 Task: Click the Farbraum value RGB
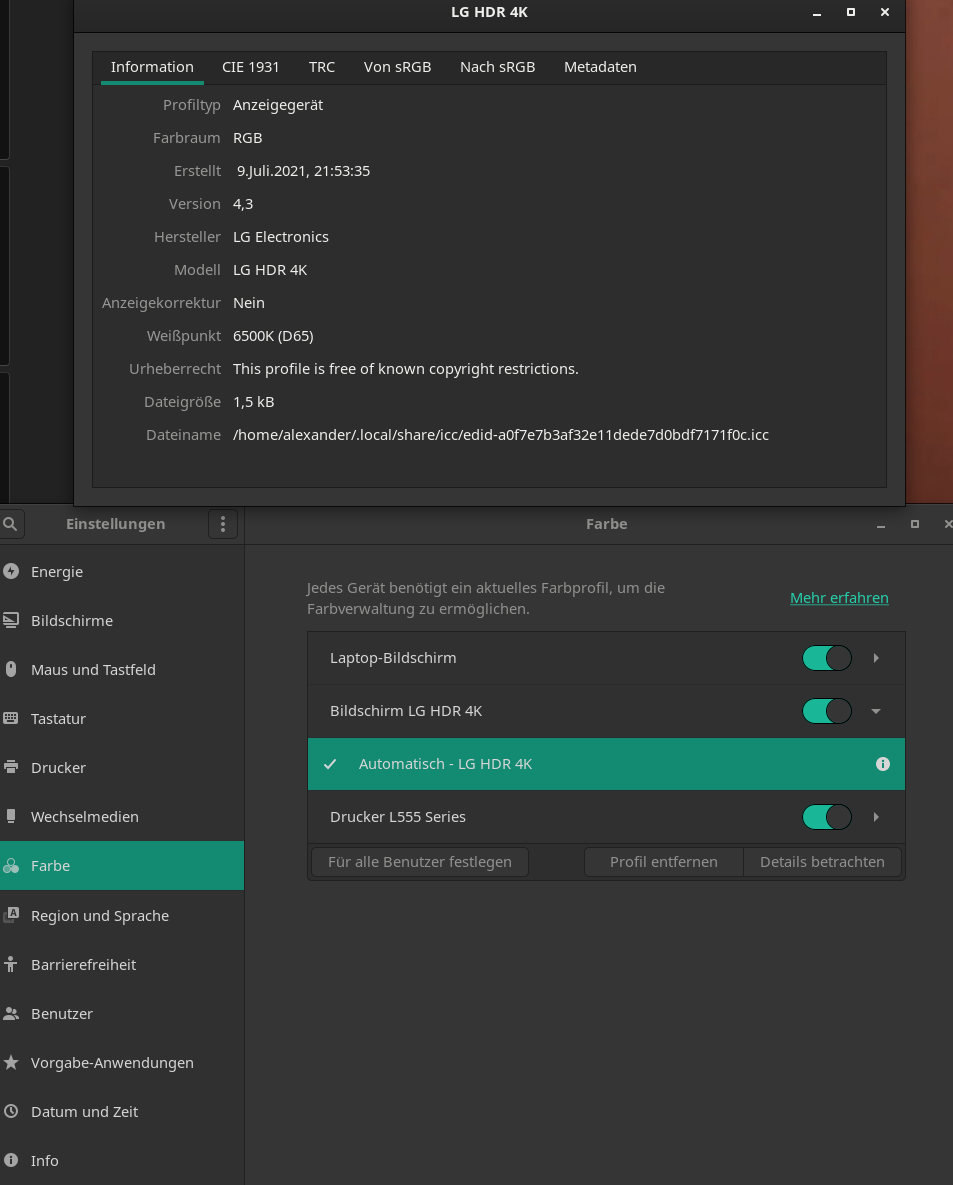(x=247, y=138)
